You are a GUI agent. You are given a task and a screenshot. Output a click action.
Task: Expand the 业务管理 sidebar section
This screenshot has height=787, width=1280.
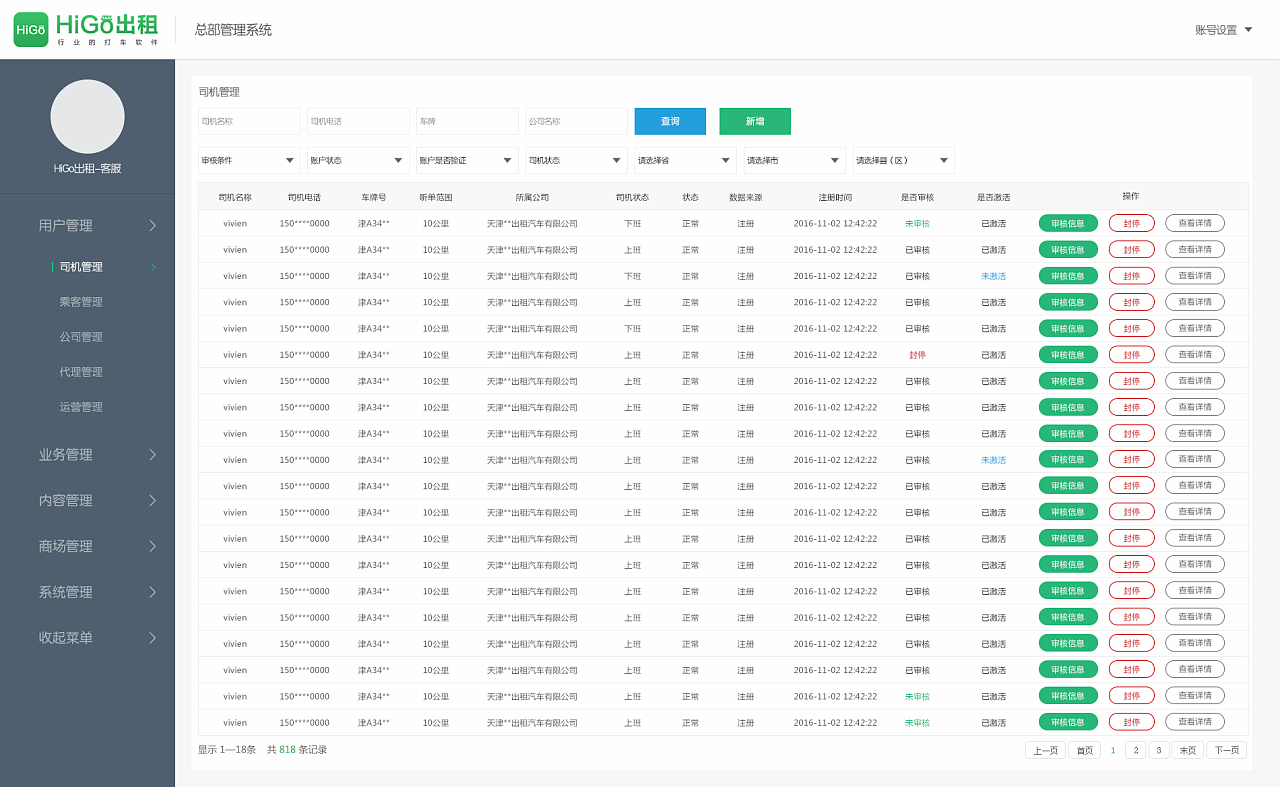pyautogui.click(x=97, y=455)
